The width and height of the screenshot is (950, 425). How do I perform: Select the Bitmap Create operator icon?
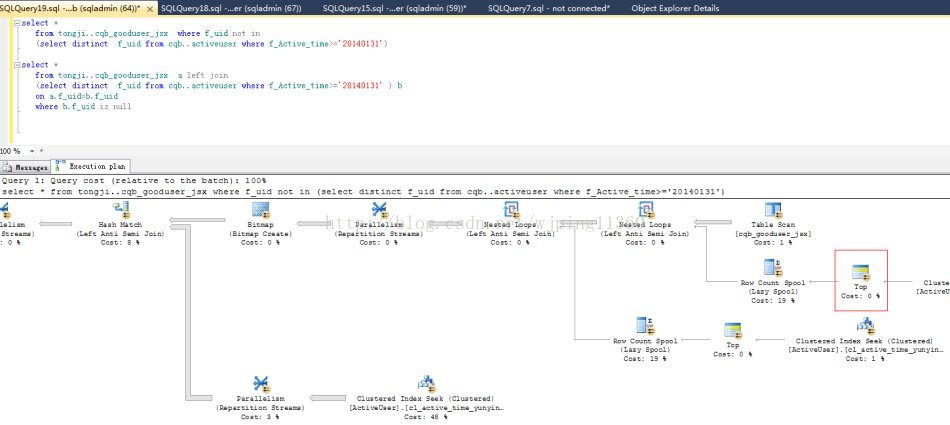point(260,210)
